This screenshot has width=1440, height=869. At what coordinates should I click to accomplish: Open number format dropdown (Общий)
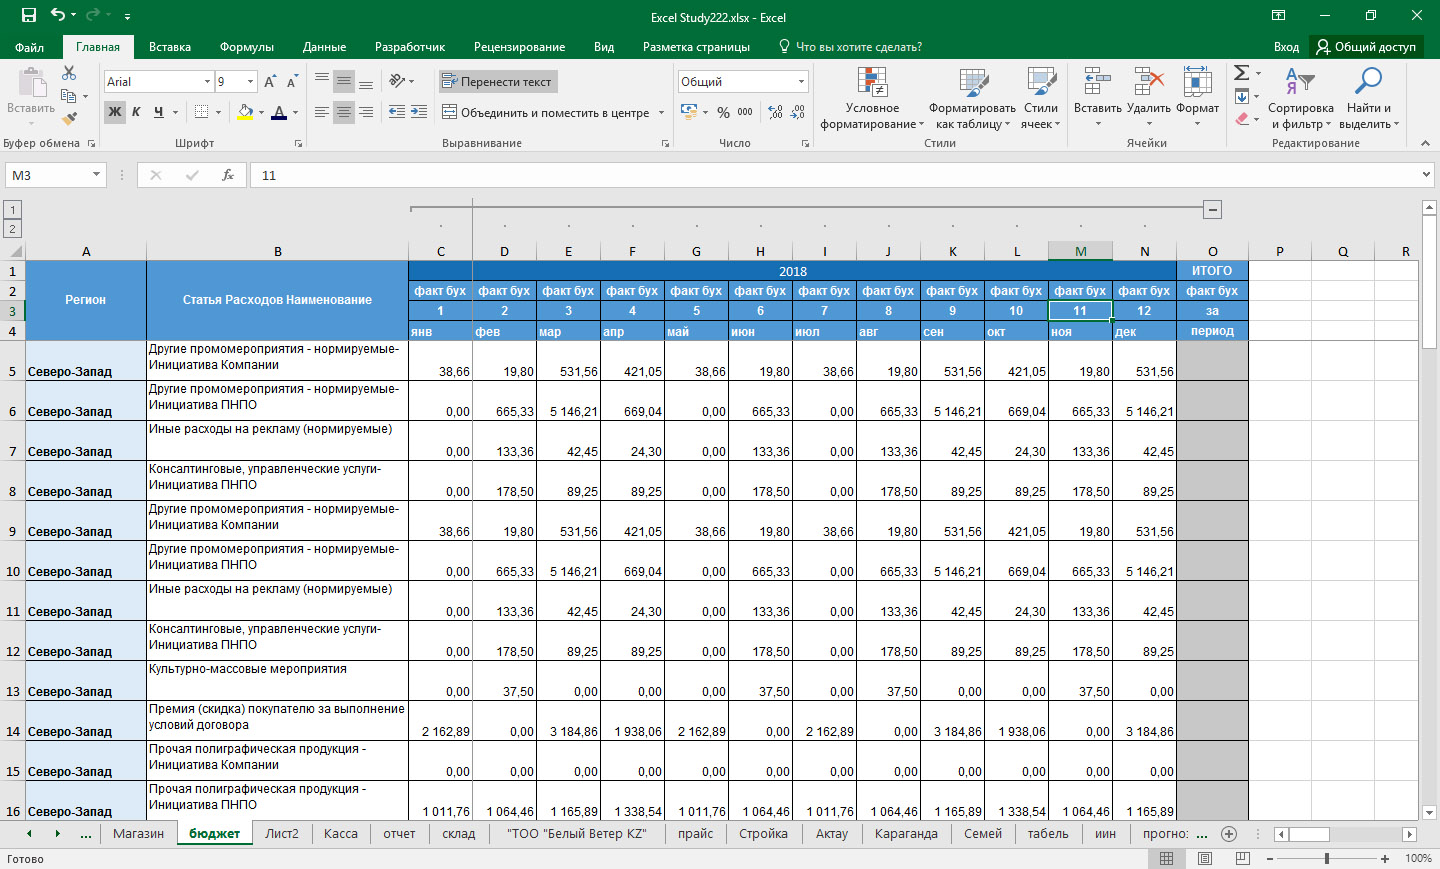click(x=801, y=82)
